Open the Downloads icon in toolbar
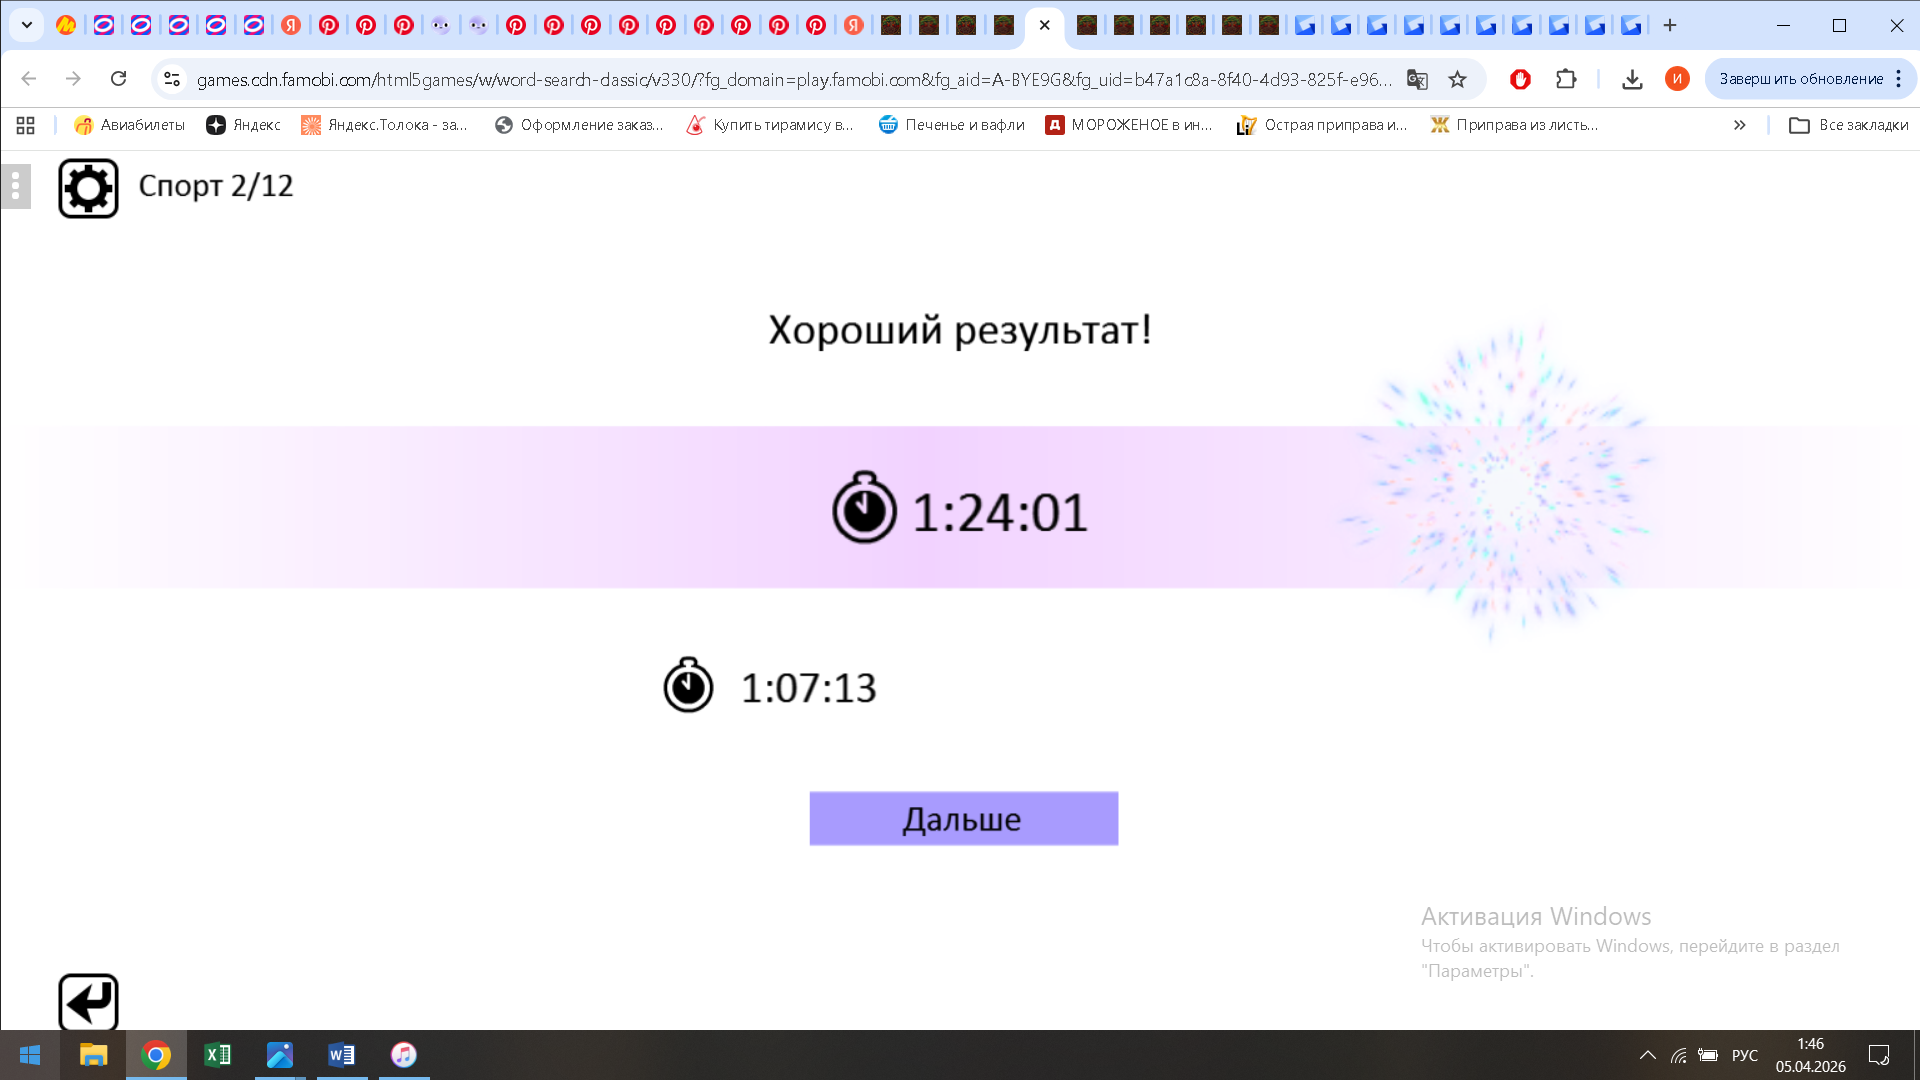 [x=1633, y=79]
